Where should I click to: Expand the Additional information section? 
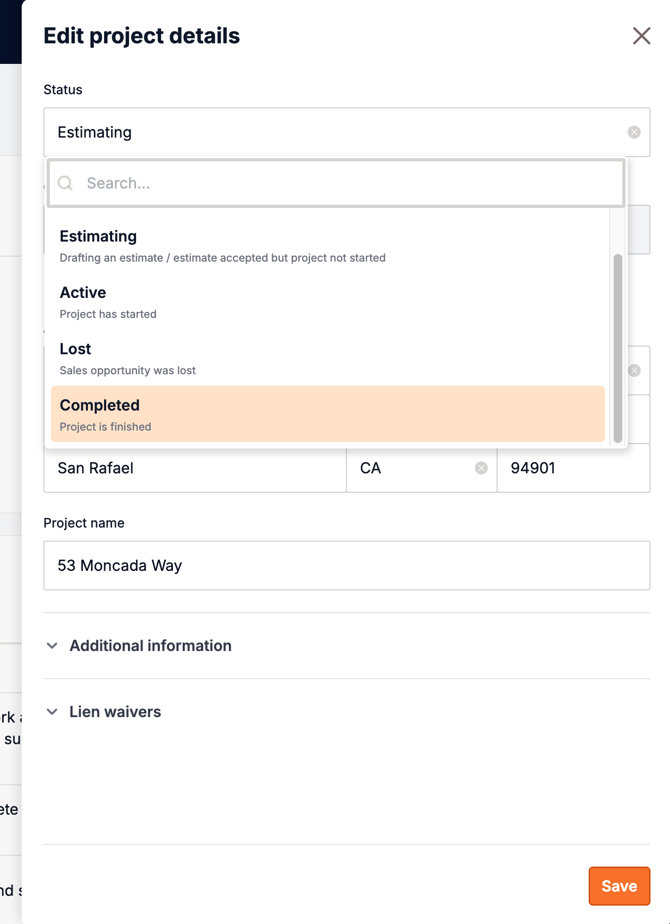[150, 646]
